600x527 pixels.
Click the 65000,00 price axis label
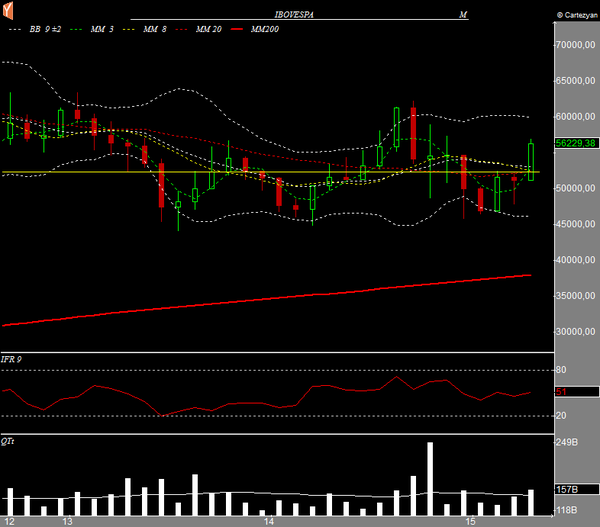(x=576, y=81)
